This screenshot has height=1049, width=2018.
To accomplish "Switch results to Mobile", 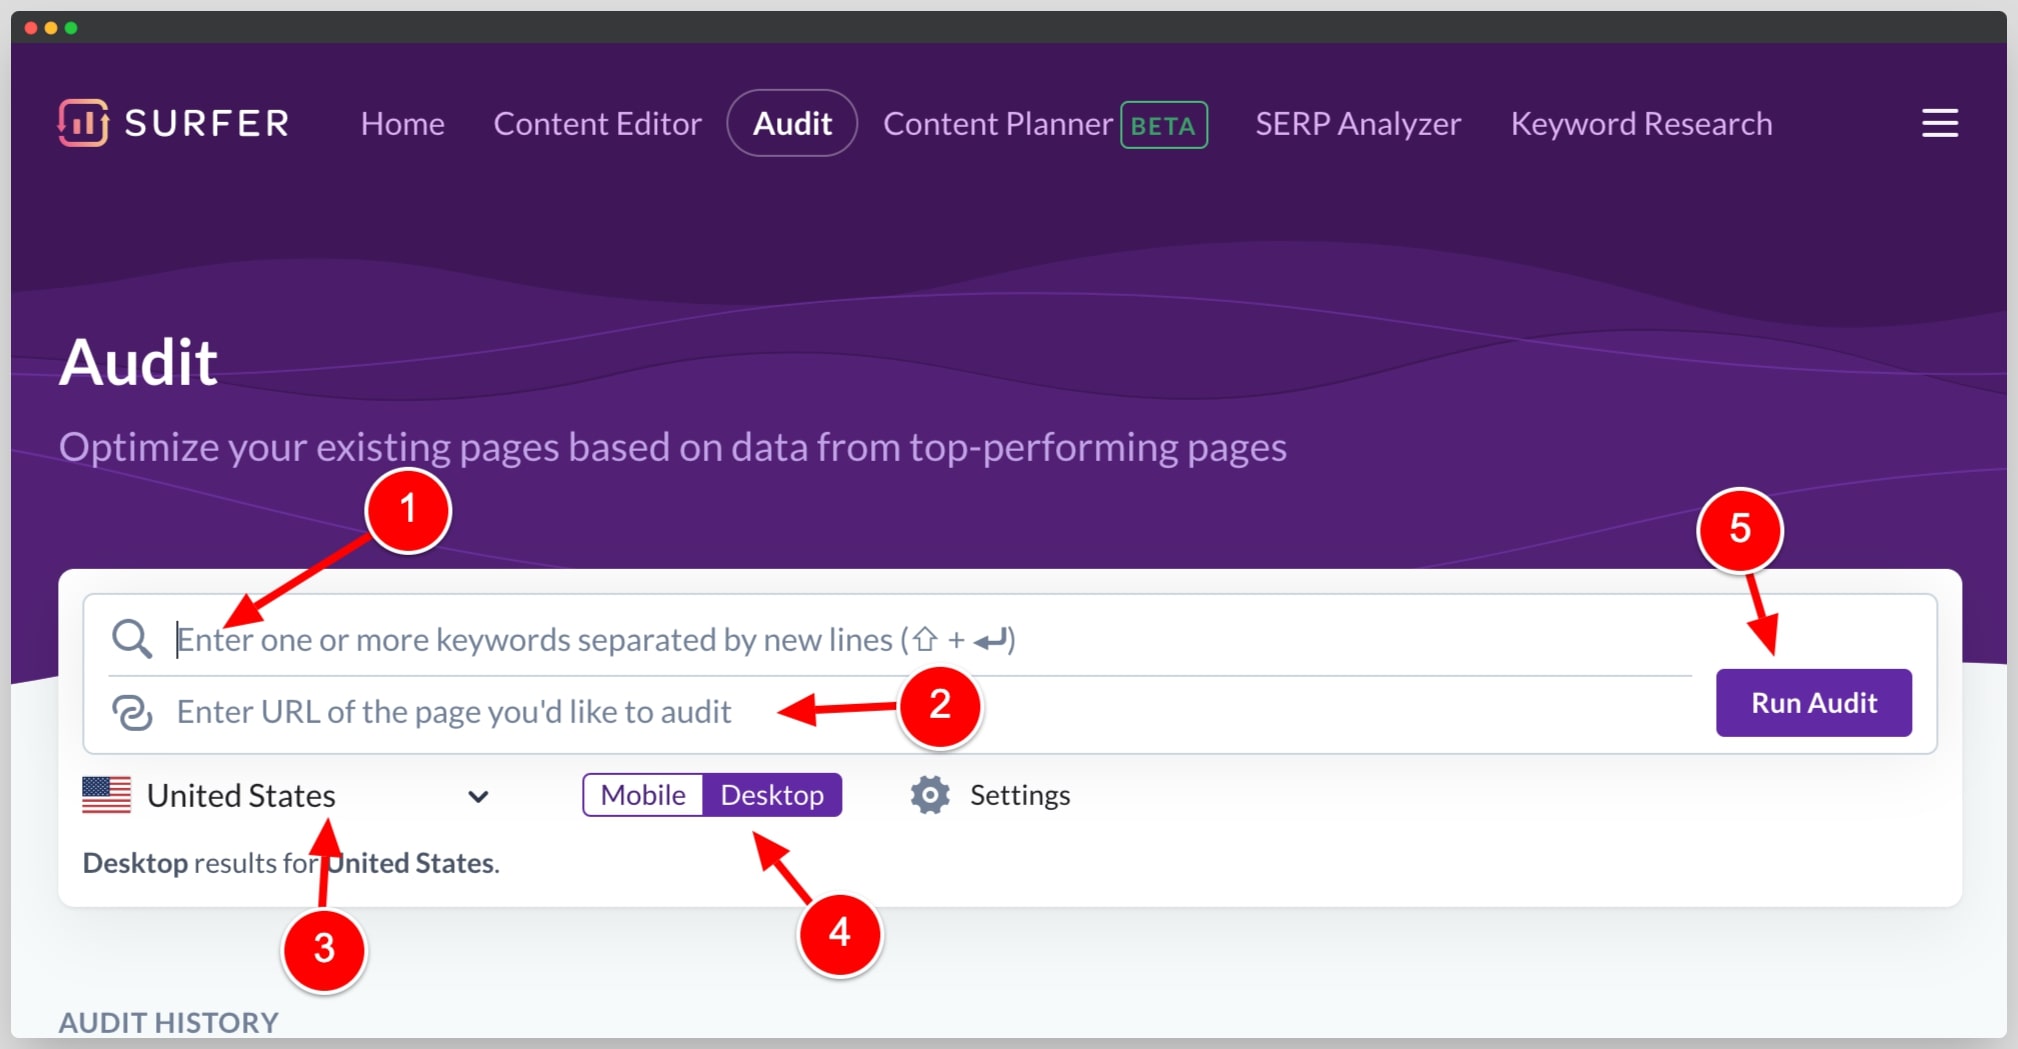I will click(x=642, y=794).
